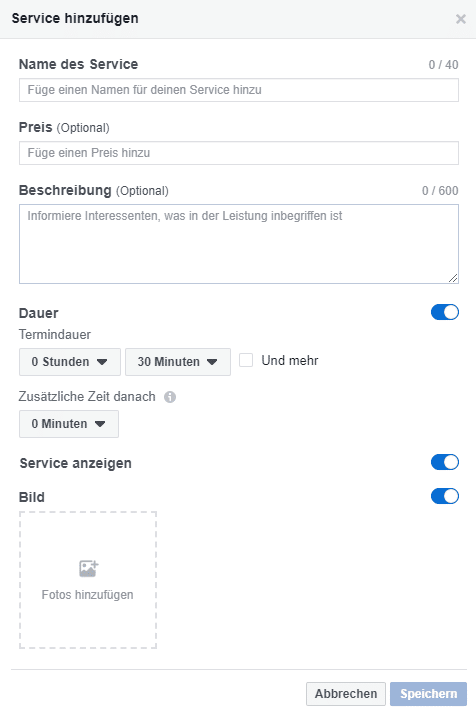Click the info icon beside Zusätzliche Zeit danach

(x=170, y=397)
